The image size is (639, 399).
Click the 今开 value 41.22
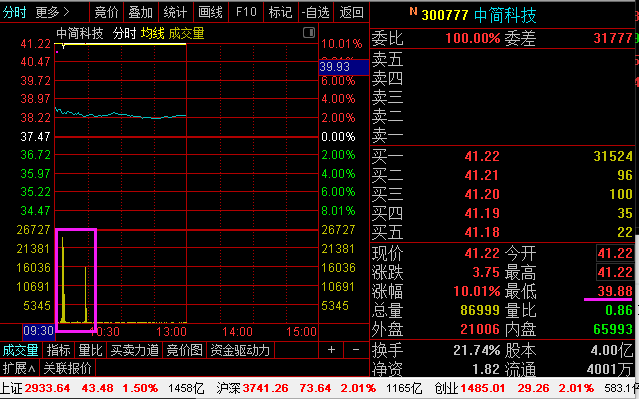point(615,254)
